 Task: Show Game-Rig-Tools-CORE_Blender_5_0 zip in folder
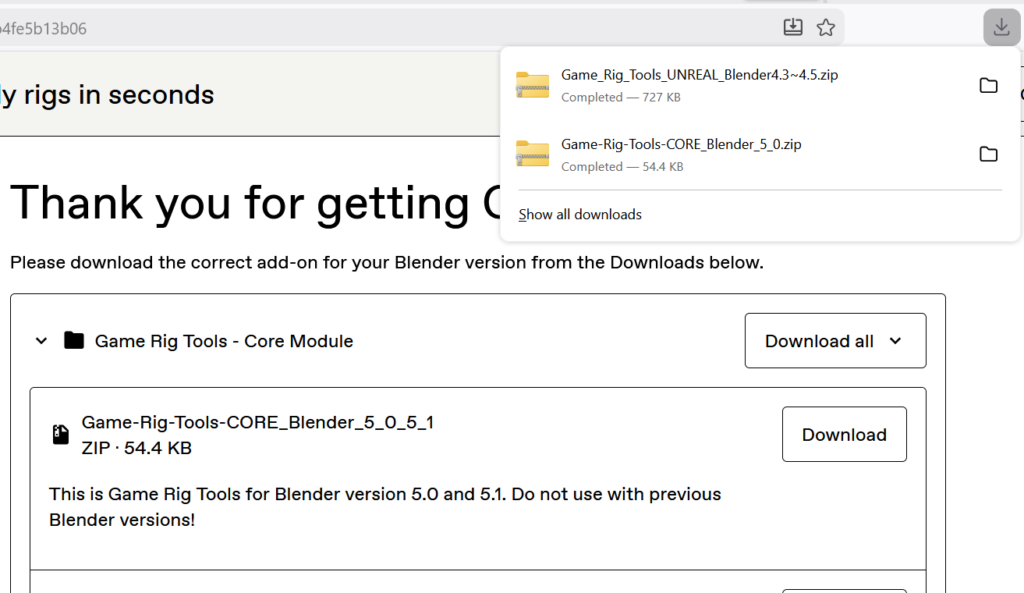click(x=988, y=154)
